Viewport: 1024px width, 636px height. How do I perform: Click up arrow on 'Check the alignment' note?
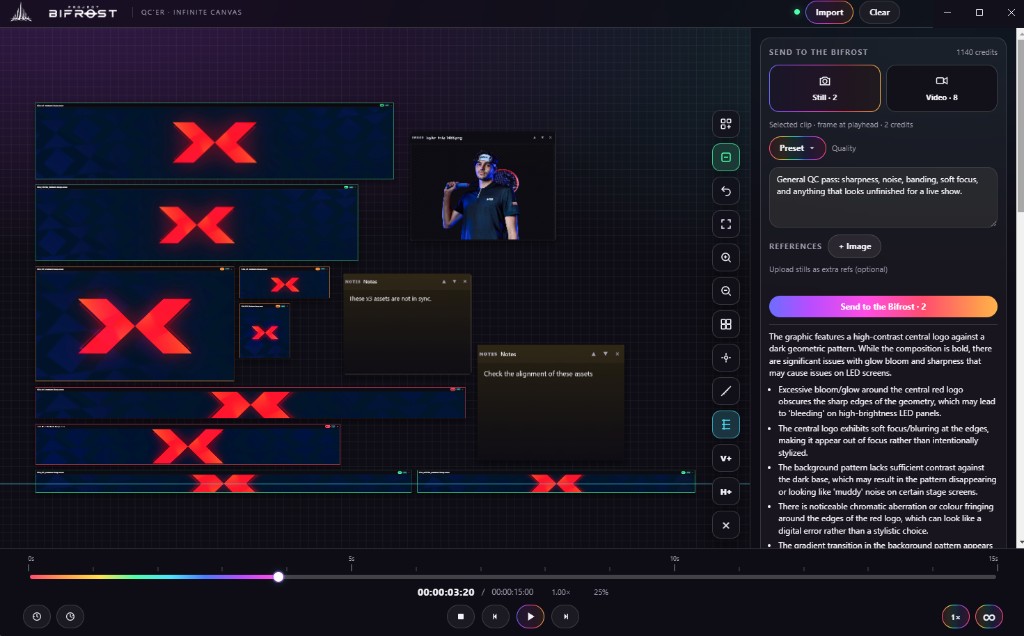pos(594,354)
